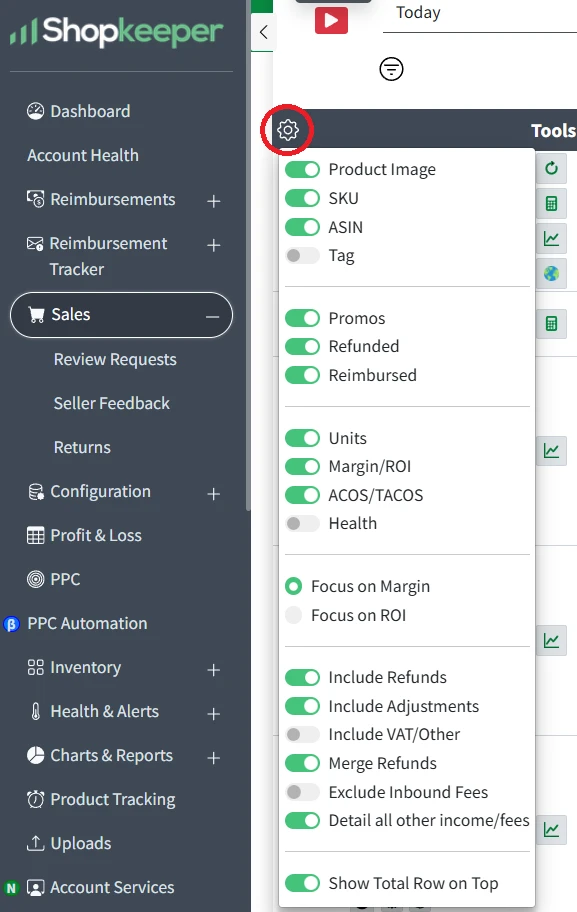
Task: Click the Dashboard gauge icon
Action: pyautogui.click(x=35, y=111)
